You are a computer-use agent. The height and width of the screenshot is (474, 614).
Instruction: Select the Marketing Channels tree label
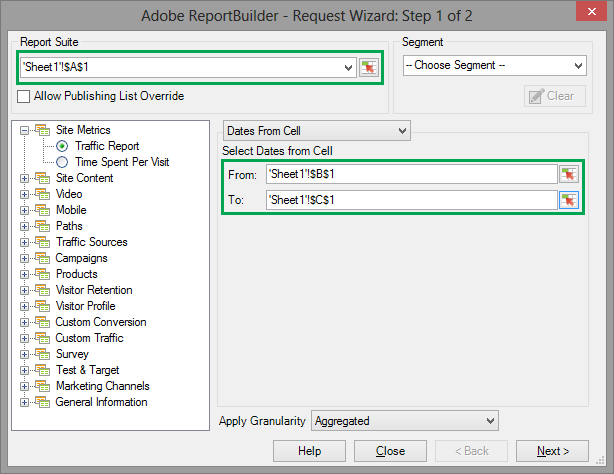click(103, 386)
